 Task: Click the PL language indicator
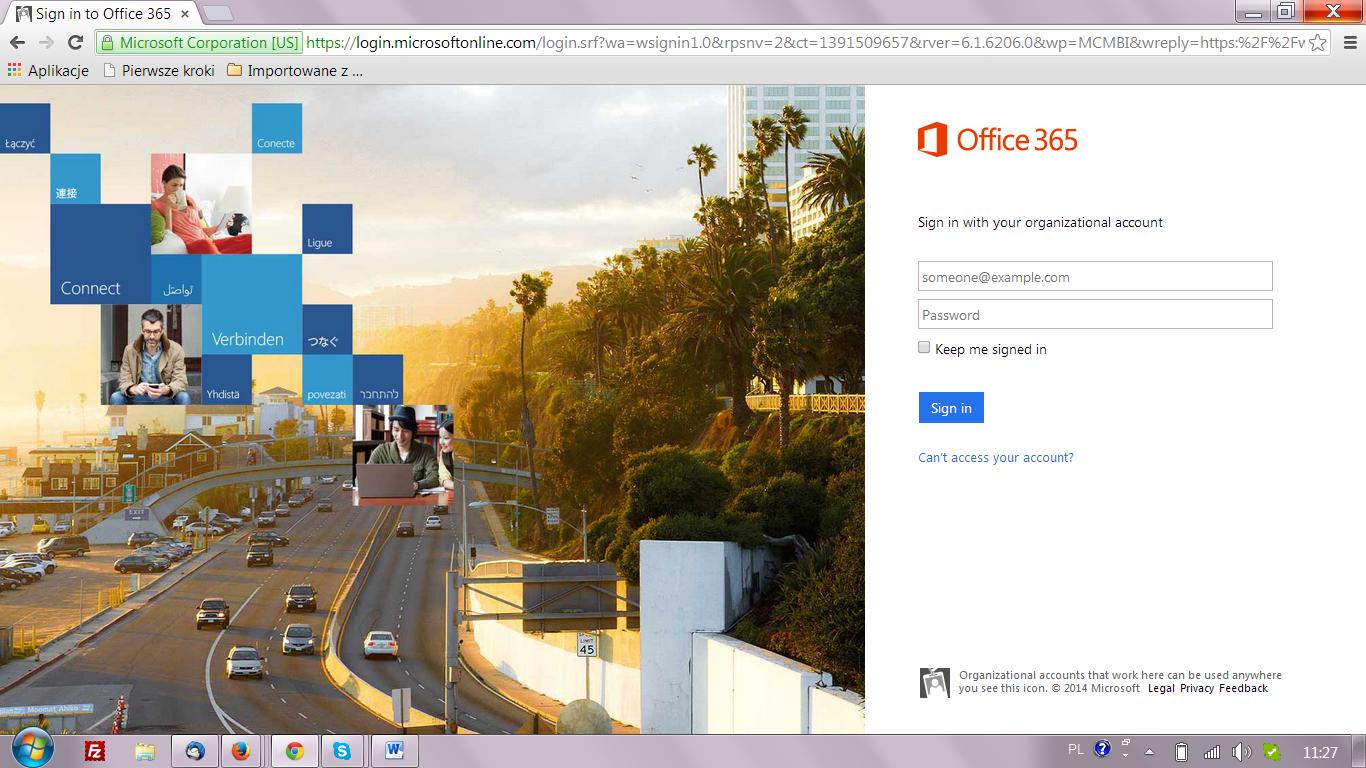pos(1076,749)
